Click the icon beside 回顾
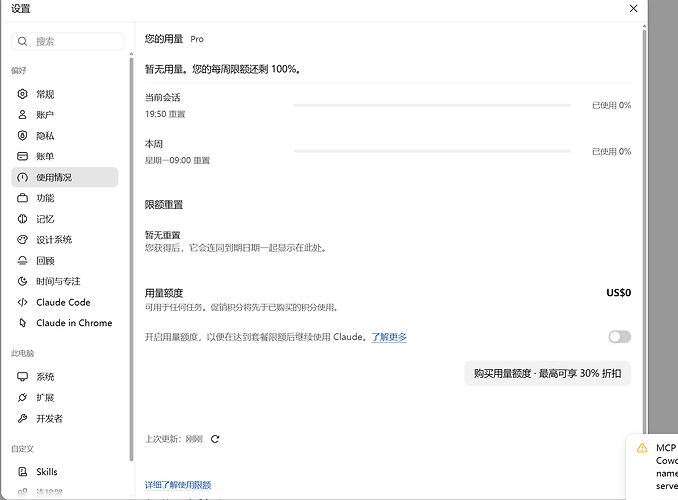This screenshot has width=678, height=500. tap(22, 260)
